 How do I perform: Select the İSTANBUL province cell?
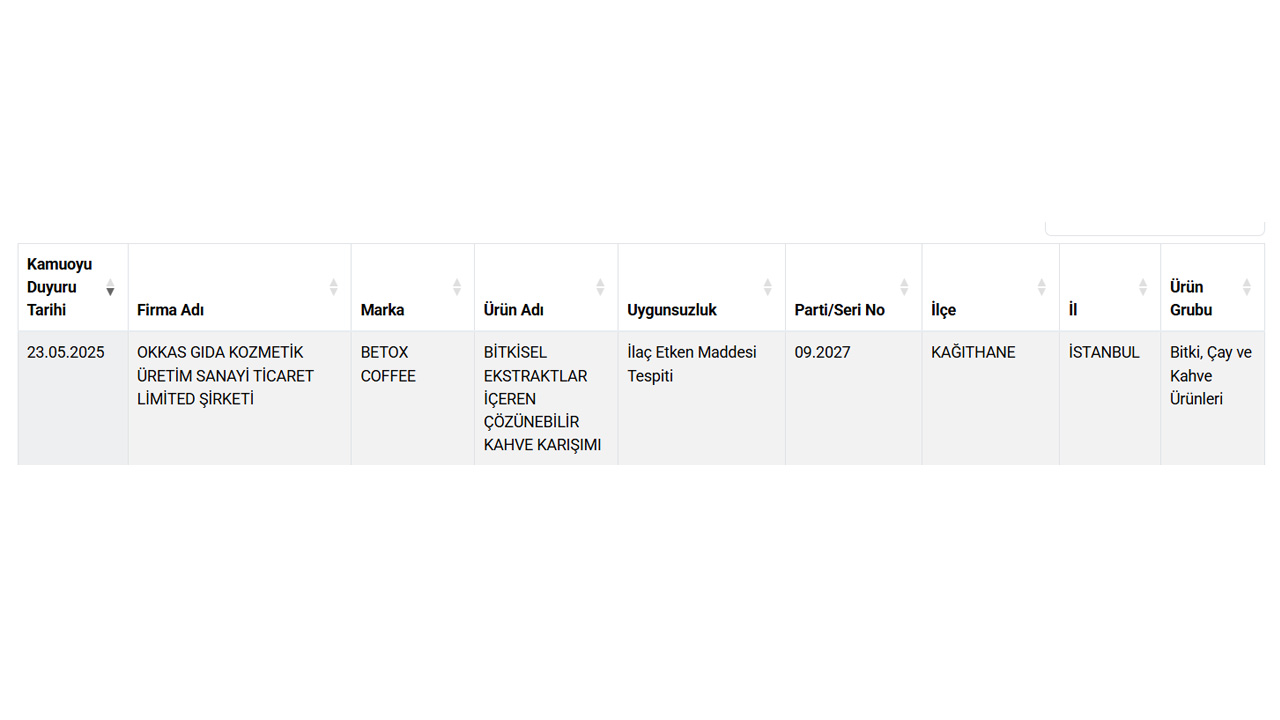coord(1104,352)
